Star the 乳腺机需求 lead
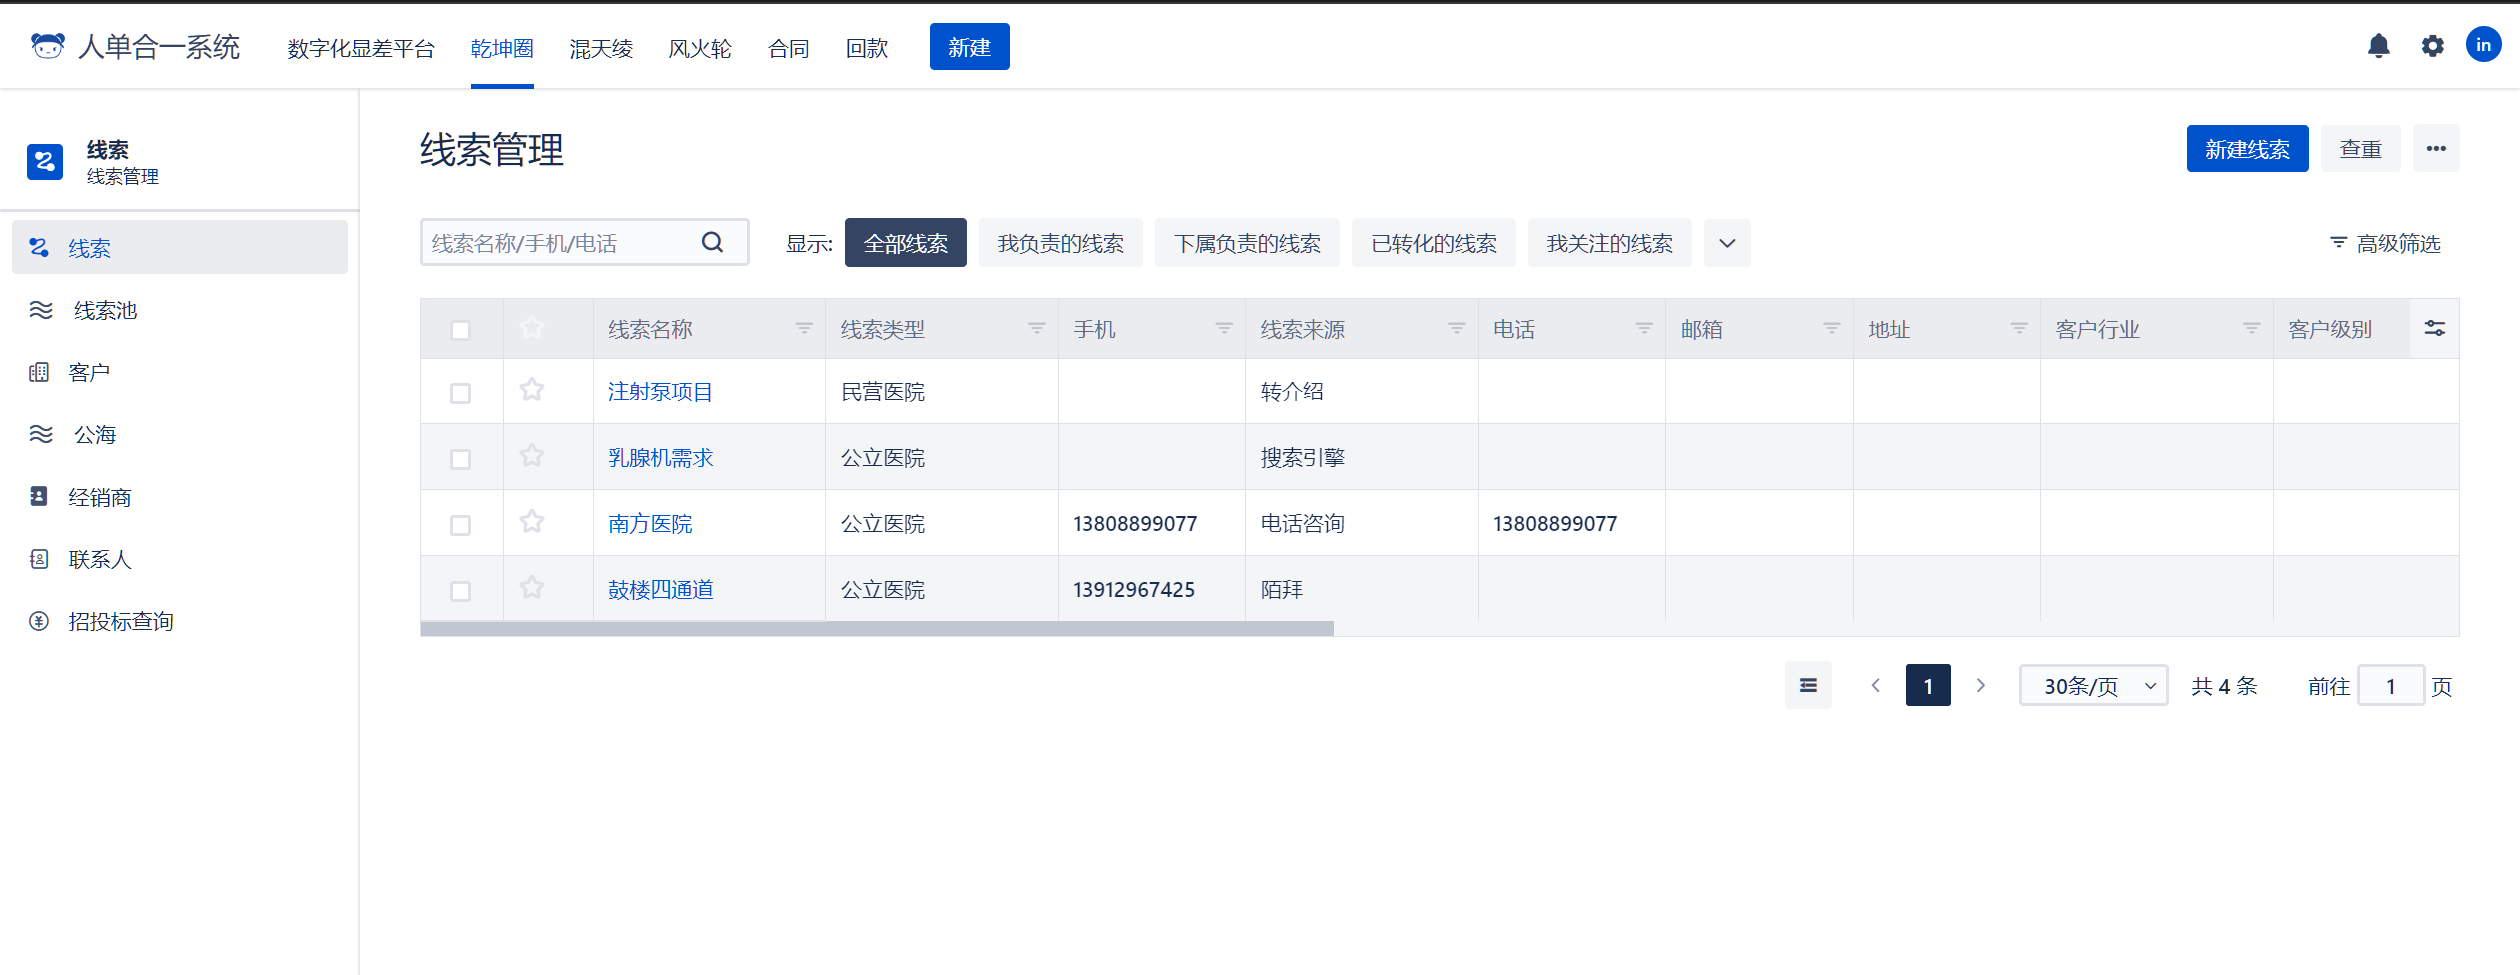Viewport: 2520px width, 975px height. point(532,455)
